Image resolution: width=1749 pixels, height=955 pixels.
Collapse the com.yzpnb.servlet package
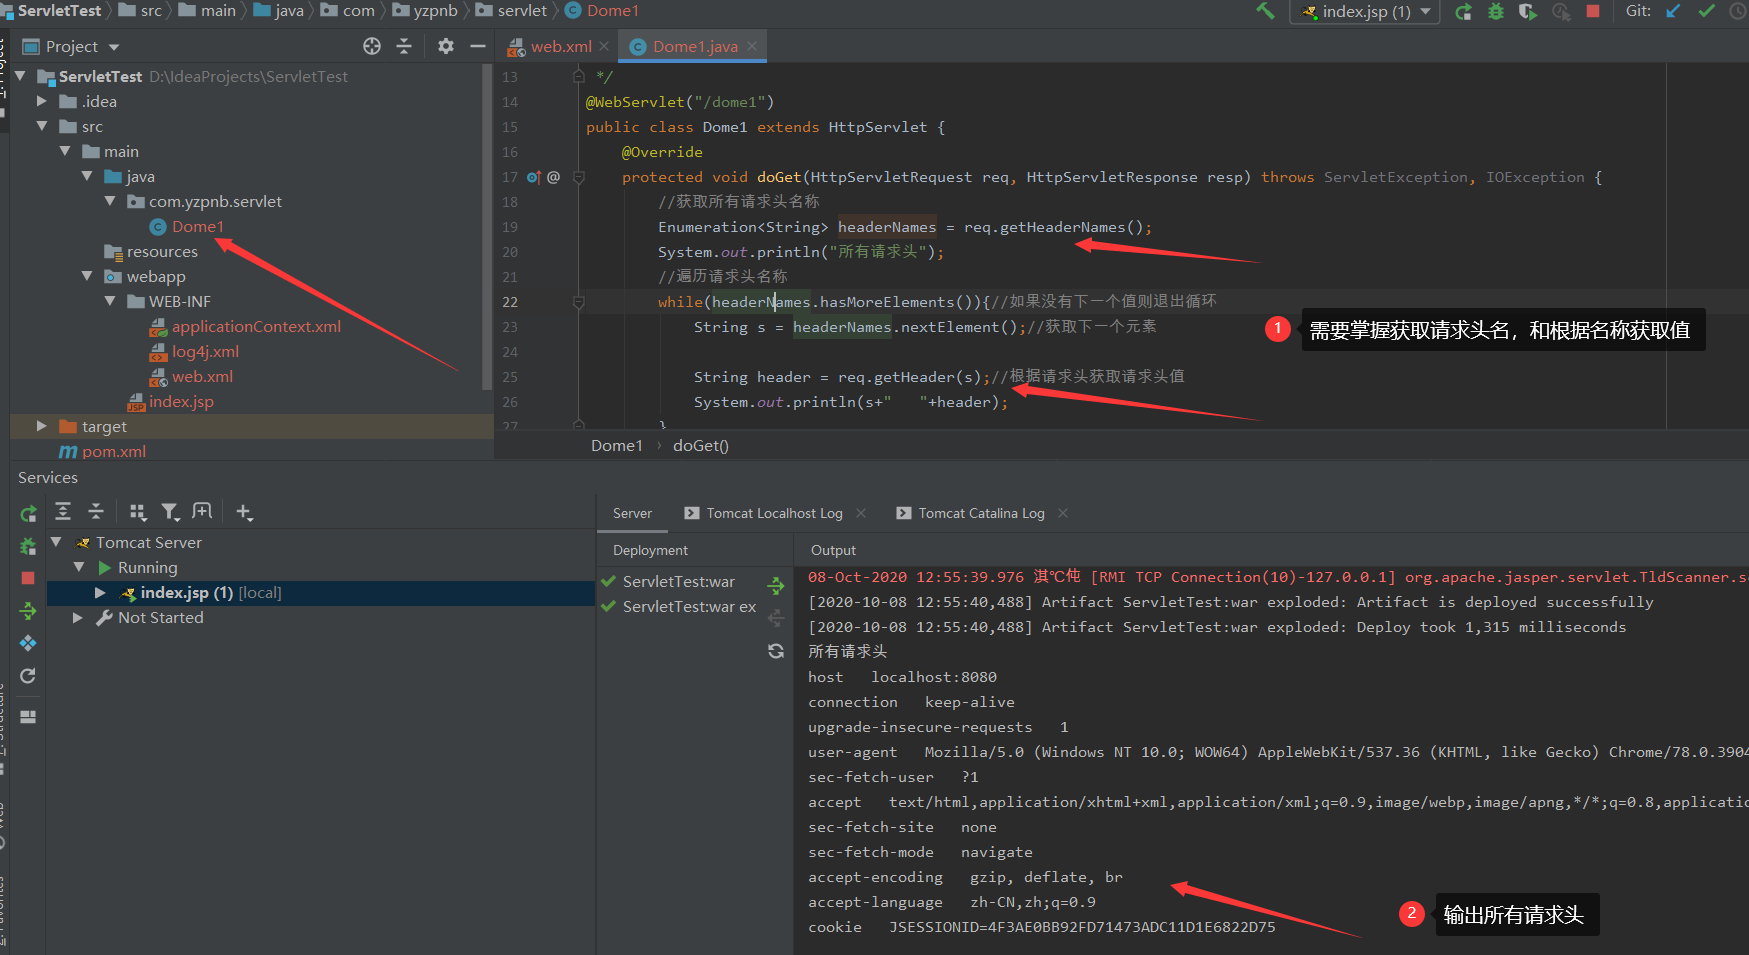(x=110, y=201)
